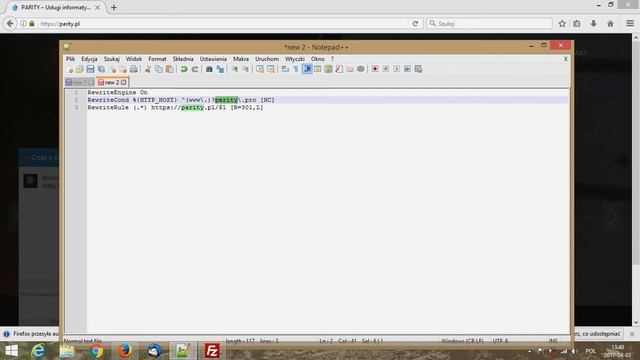Screen dimensions: 640x360
Task: Open the Okno menu
Action: (318, 59)
